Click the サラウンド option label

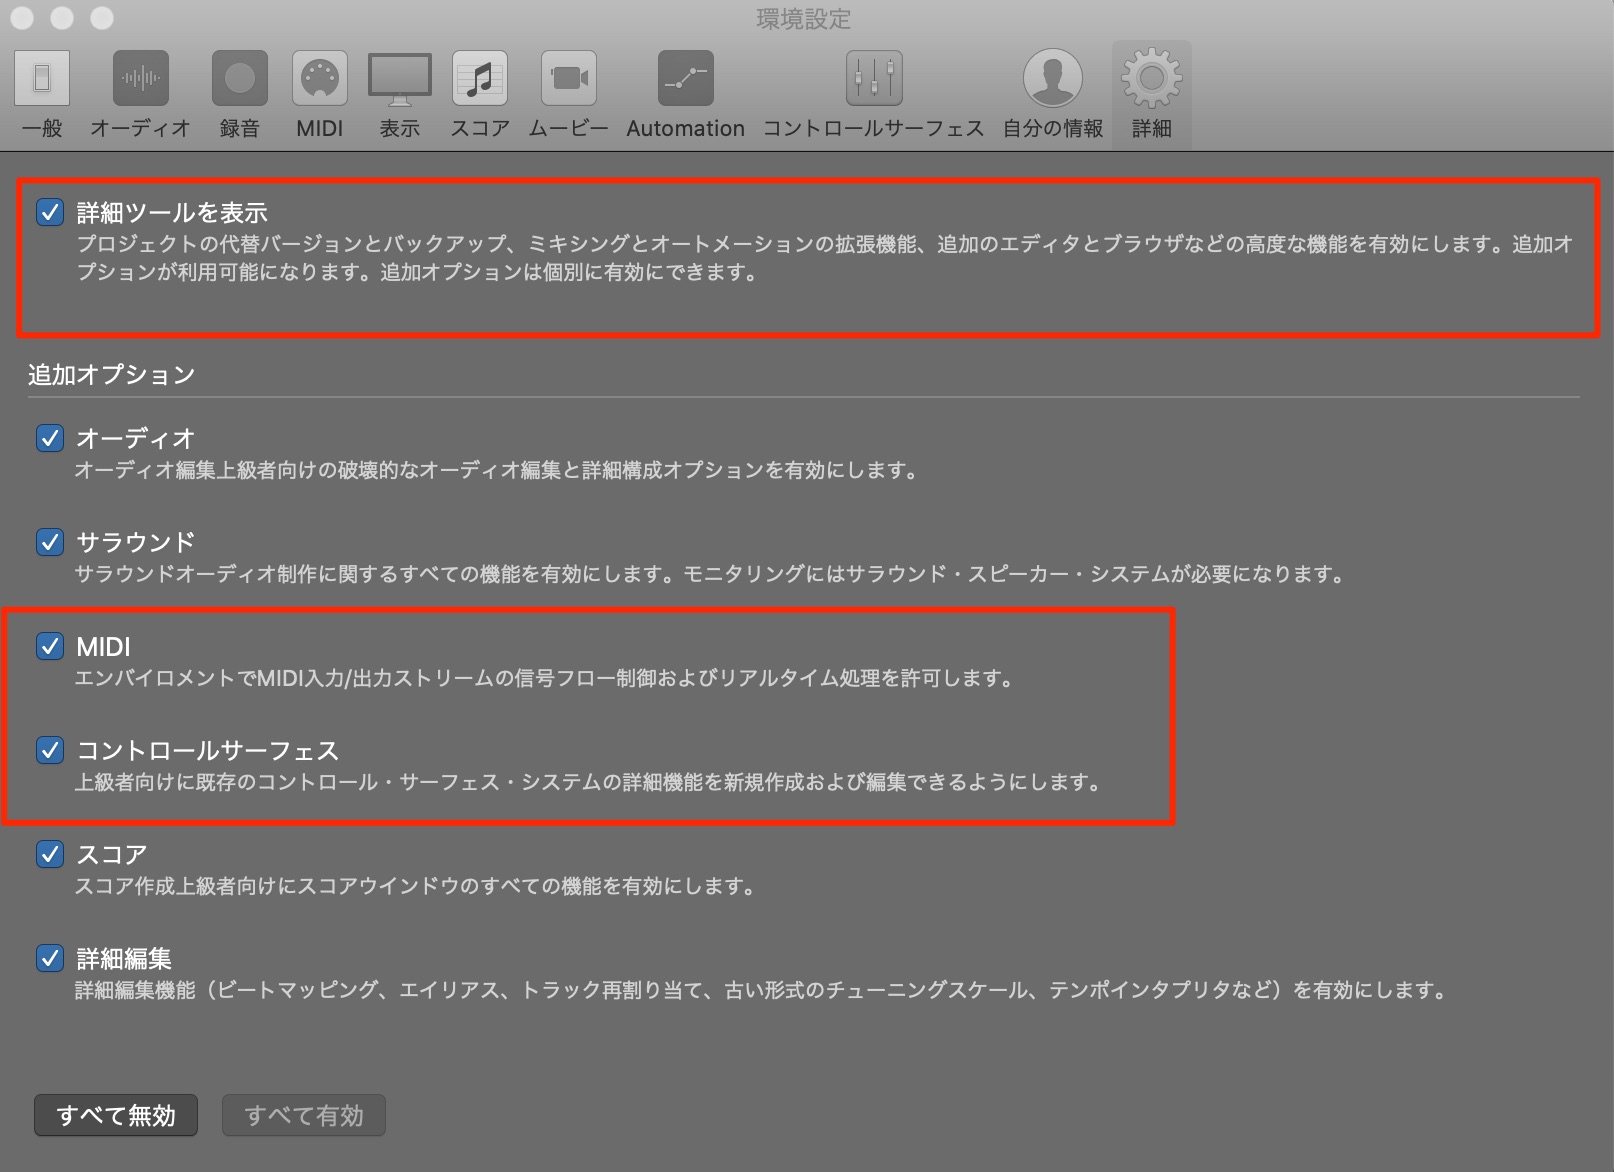pyautogui.click(x=136, y=542)
